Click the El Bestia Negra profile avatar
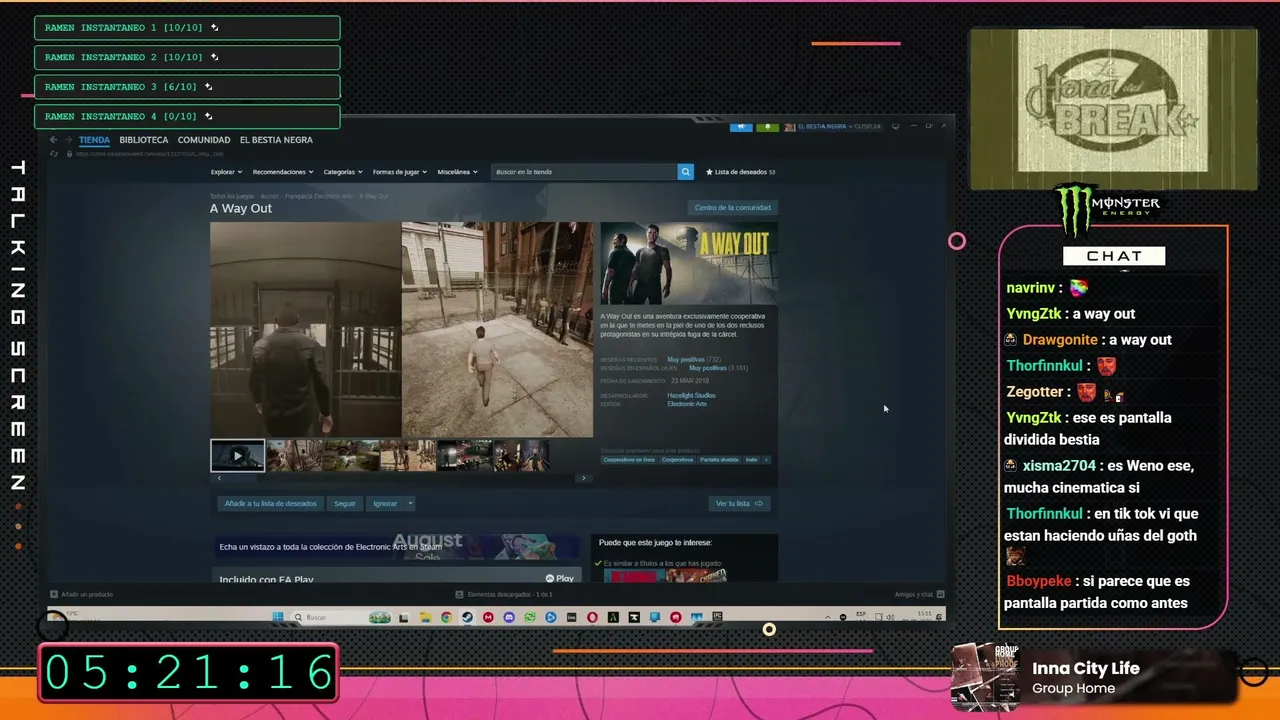This screenshot has width=1280, height=720. [x=789, y=127]
